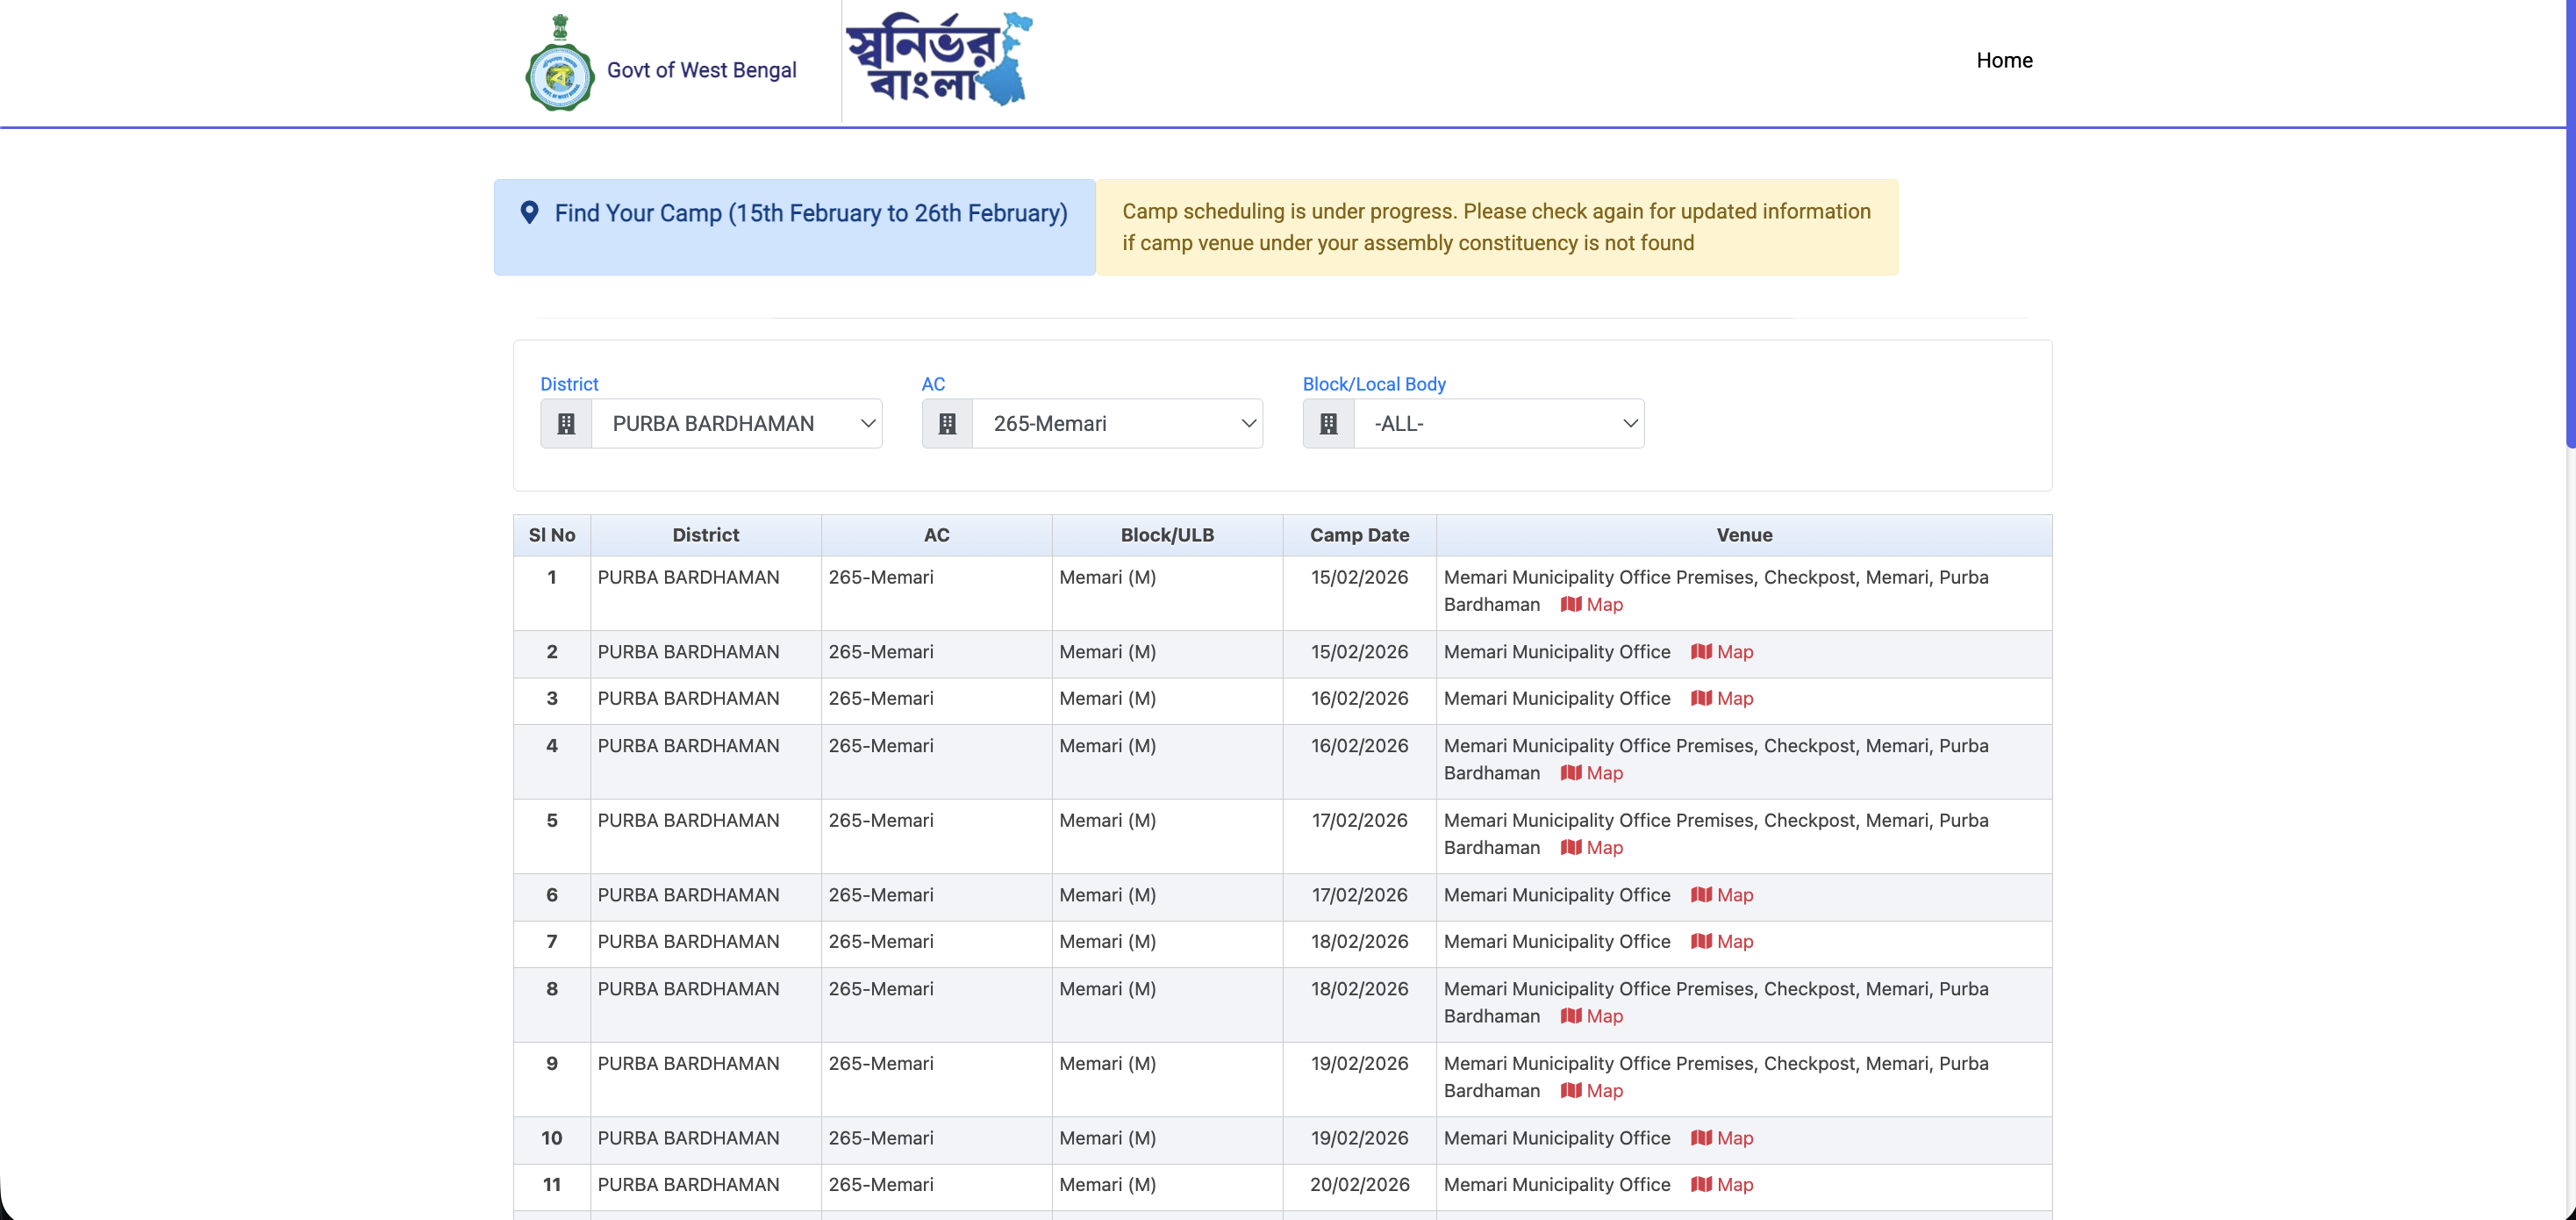Click the red map icon in row 10
2576x1220 pixels.
pyautogui.click(x=1701, y=1138)
